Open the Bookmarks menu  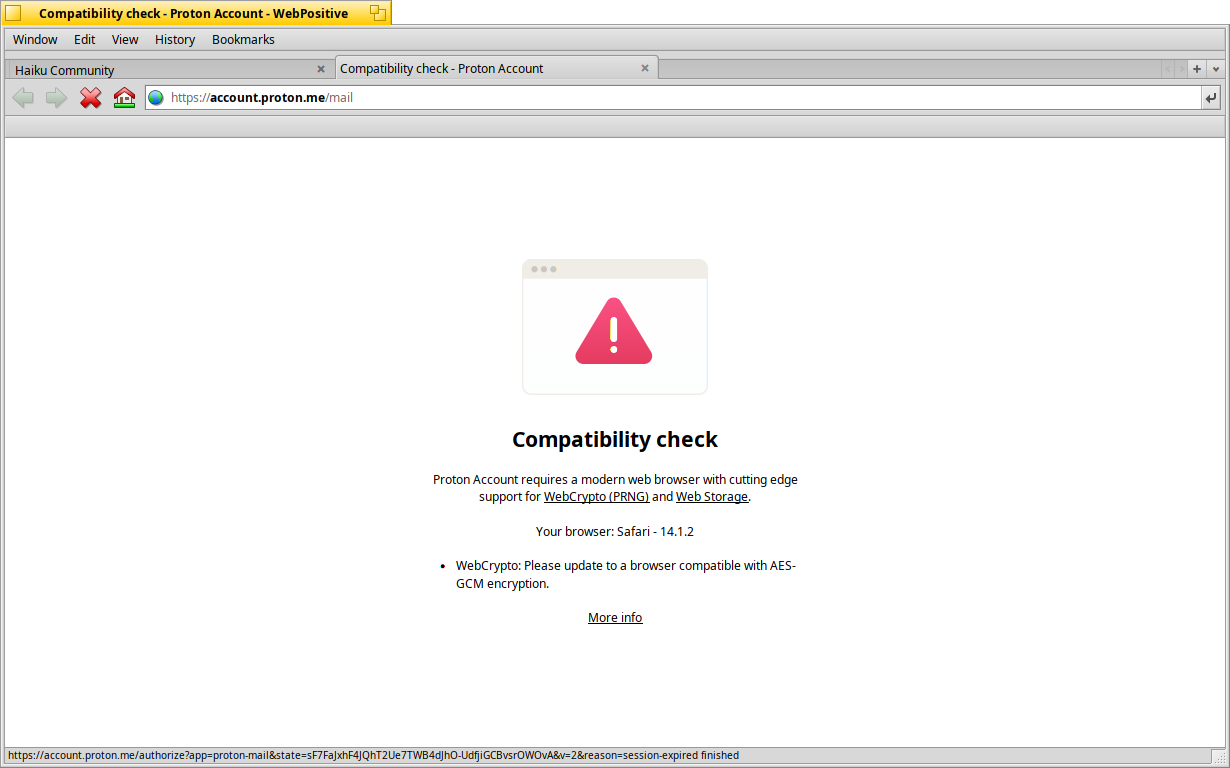(243, 40)
